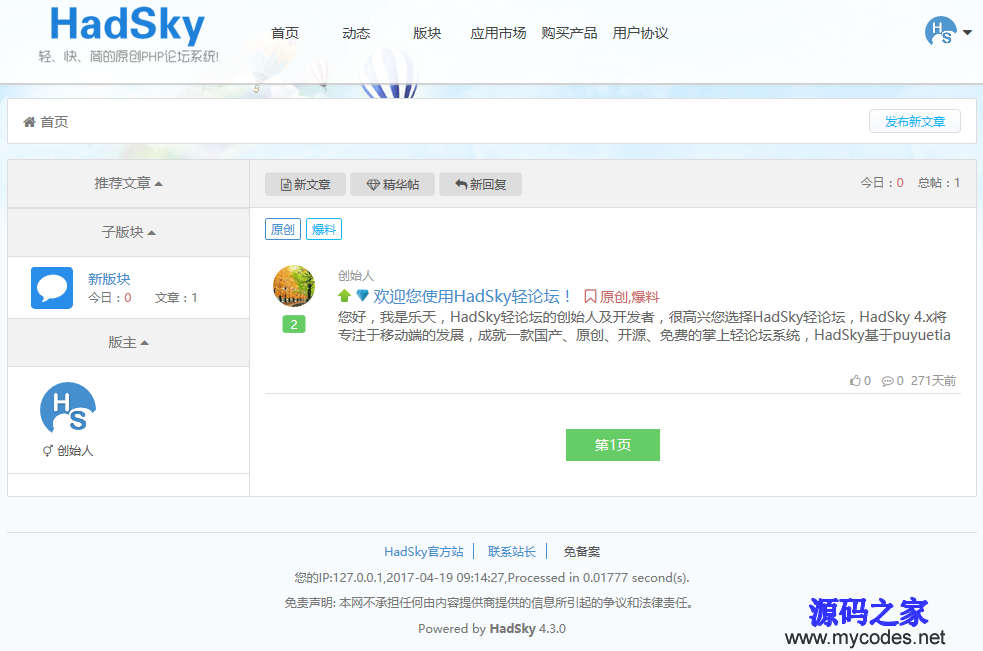Click the 271天前 timestamp

pos(933,381)
